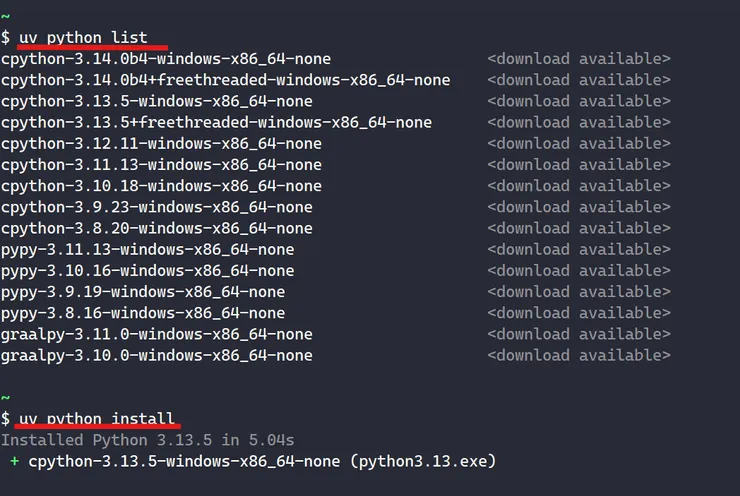This screenshot has width=740, height=496.
Task: Click 'download available' beside cpython-3.12.11
Action: (x=579, y=144)
